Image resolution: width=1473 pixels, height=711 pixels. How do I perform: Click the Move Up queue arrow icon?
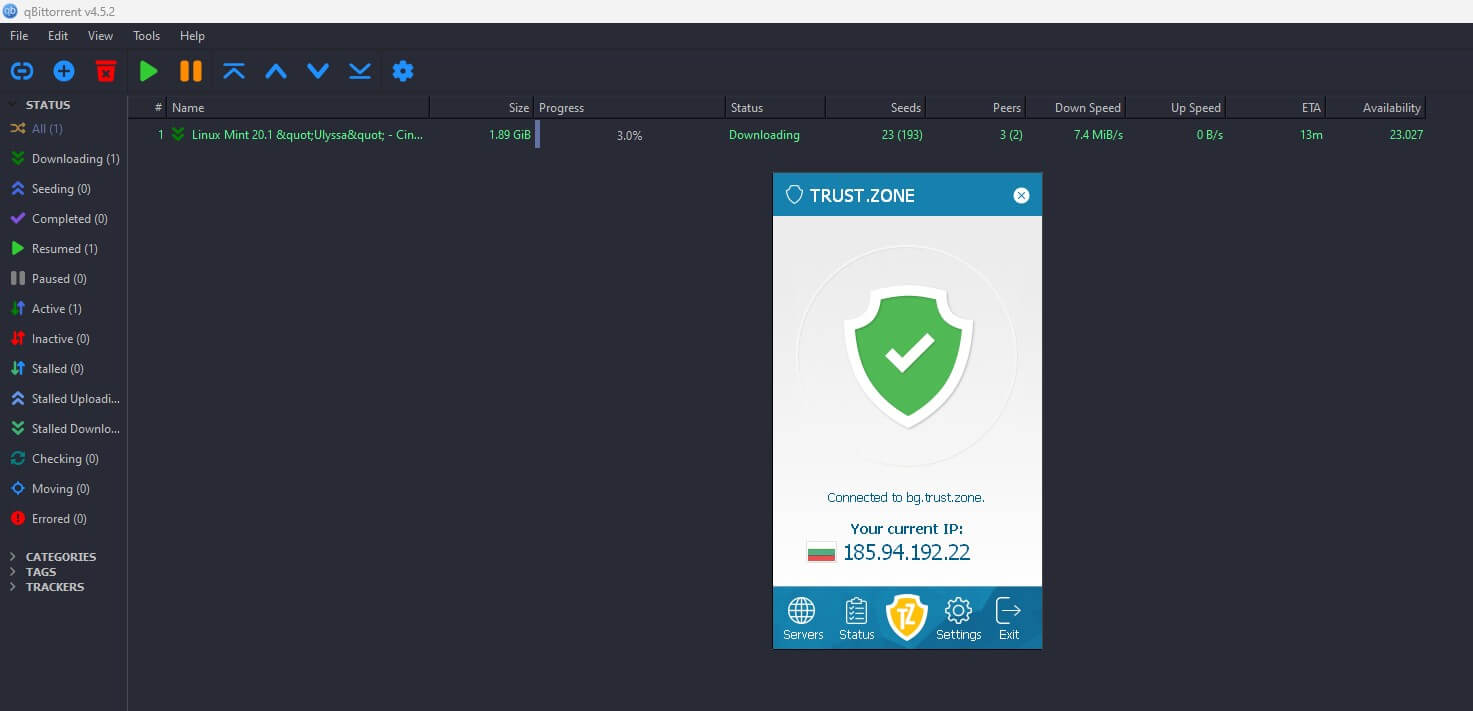tap(276, 71)
